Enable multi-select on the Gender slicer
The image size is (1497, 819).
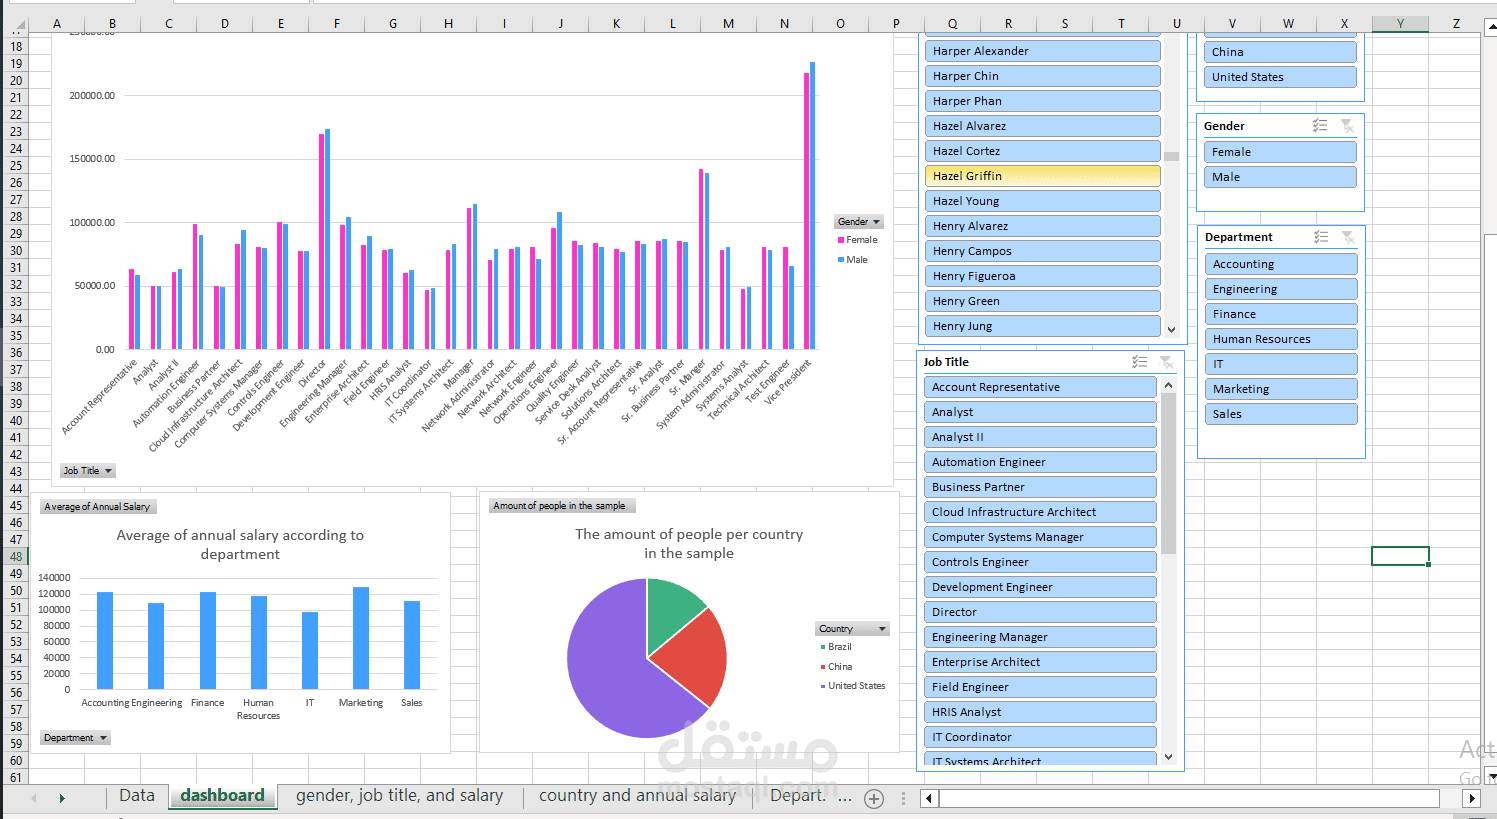click(1320, 126)
